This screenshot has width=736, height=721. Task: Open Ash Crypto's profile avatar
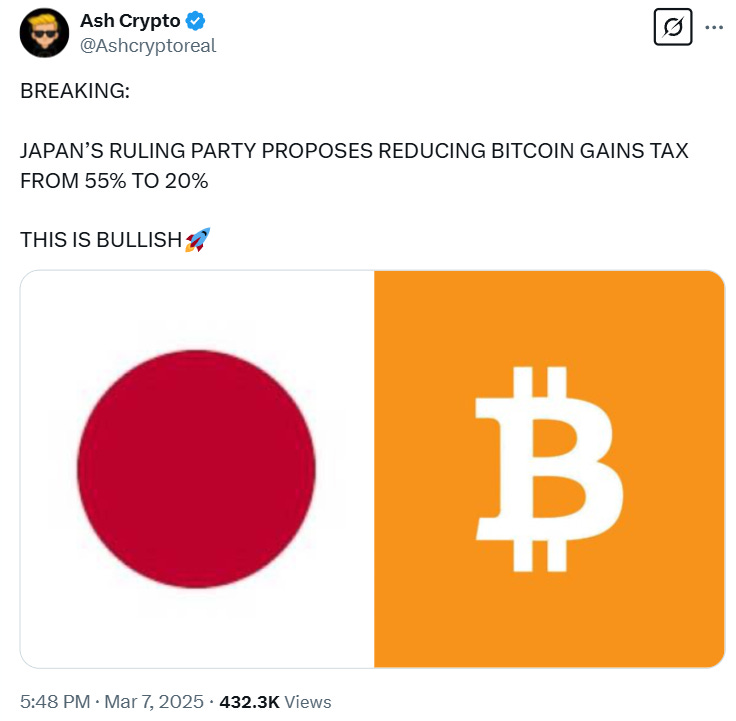click(44, 33)
